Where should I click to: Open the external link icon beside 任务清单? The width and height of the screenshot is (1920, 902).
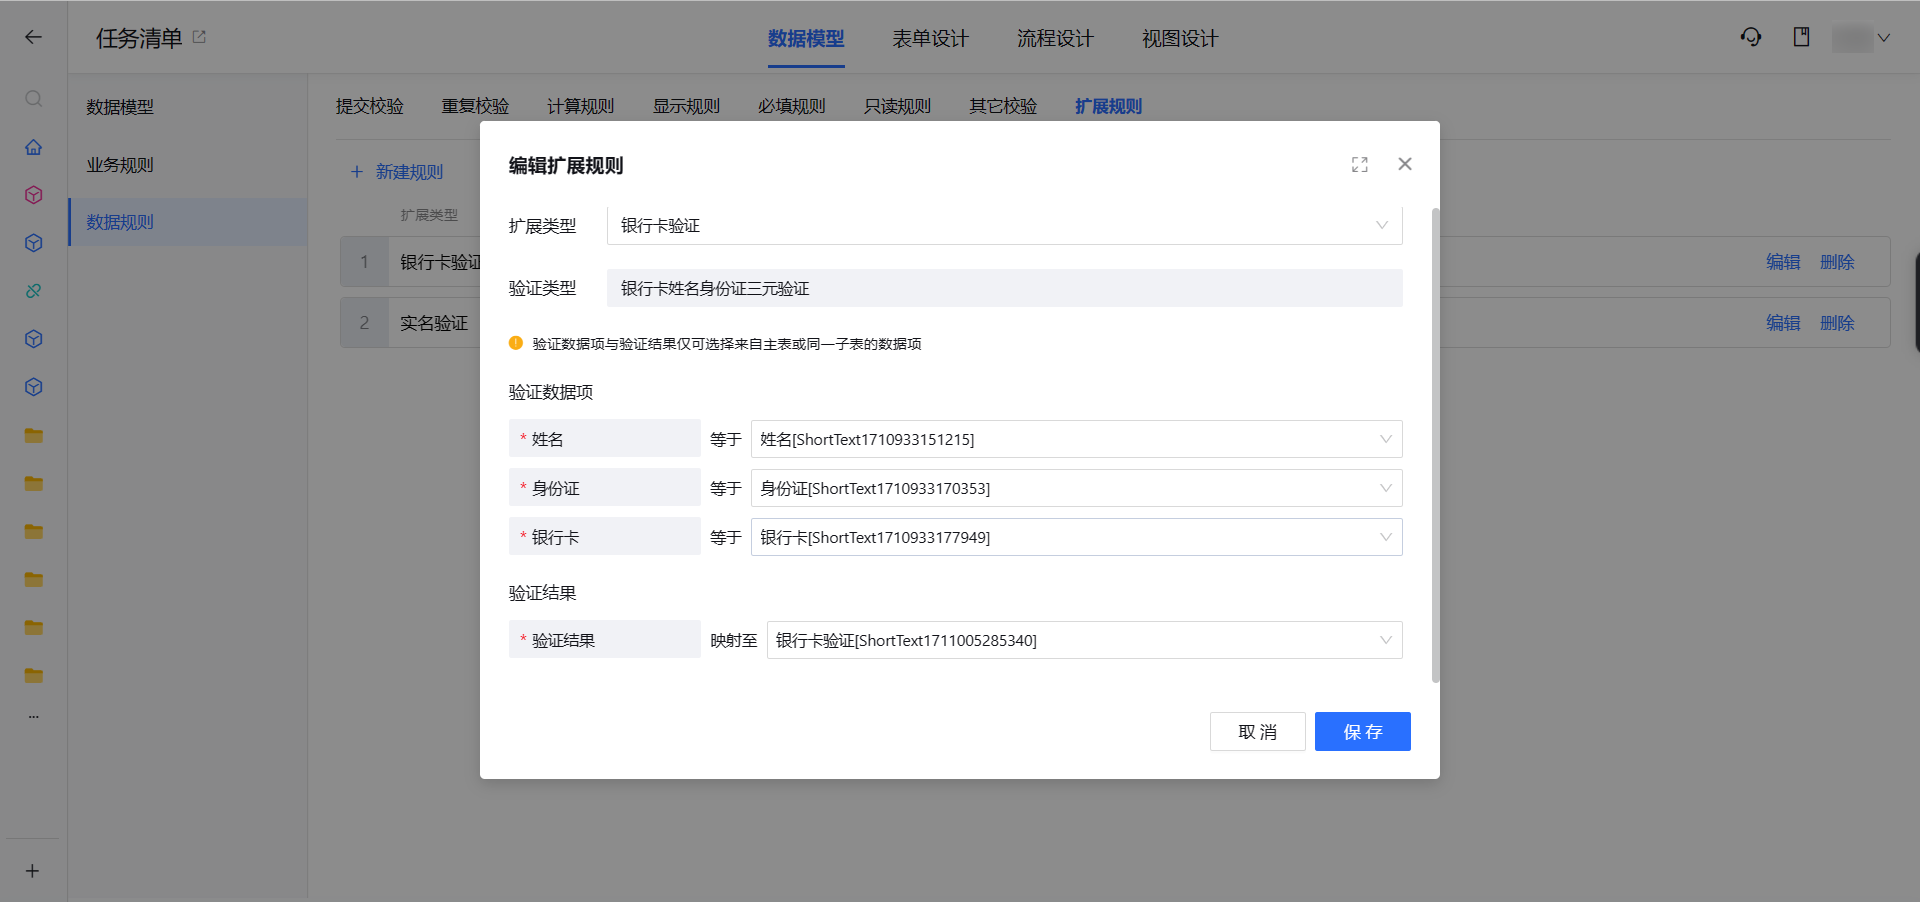pyautogui.click(x=199, y=37)
